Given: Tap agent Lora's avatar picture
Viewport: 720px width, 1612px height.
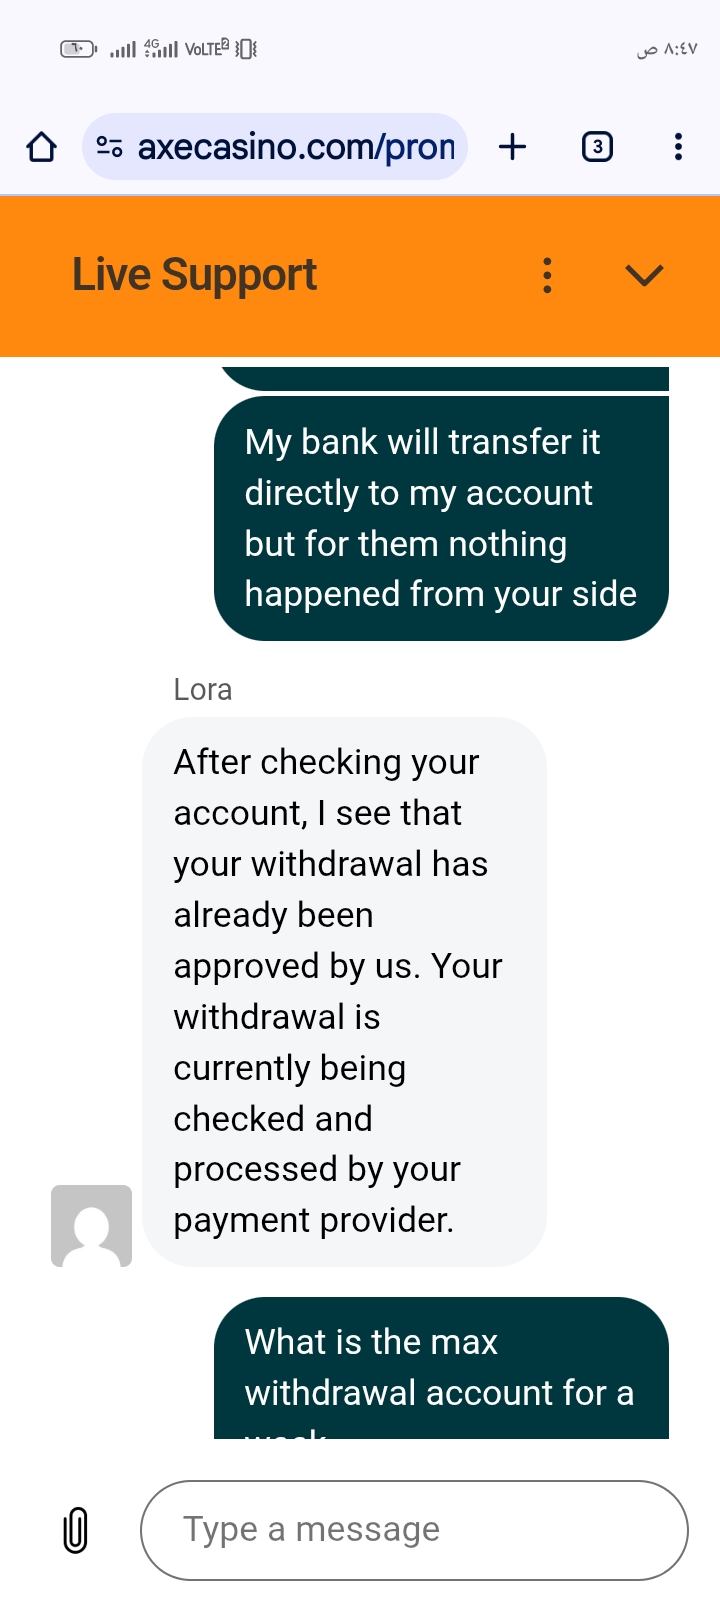Looking at the screenshot, I should click(x=91, y=1226).
